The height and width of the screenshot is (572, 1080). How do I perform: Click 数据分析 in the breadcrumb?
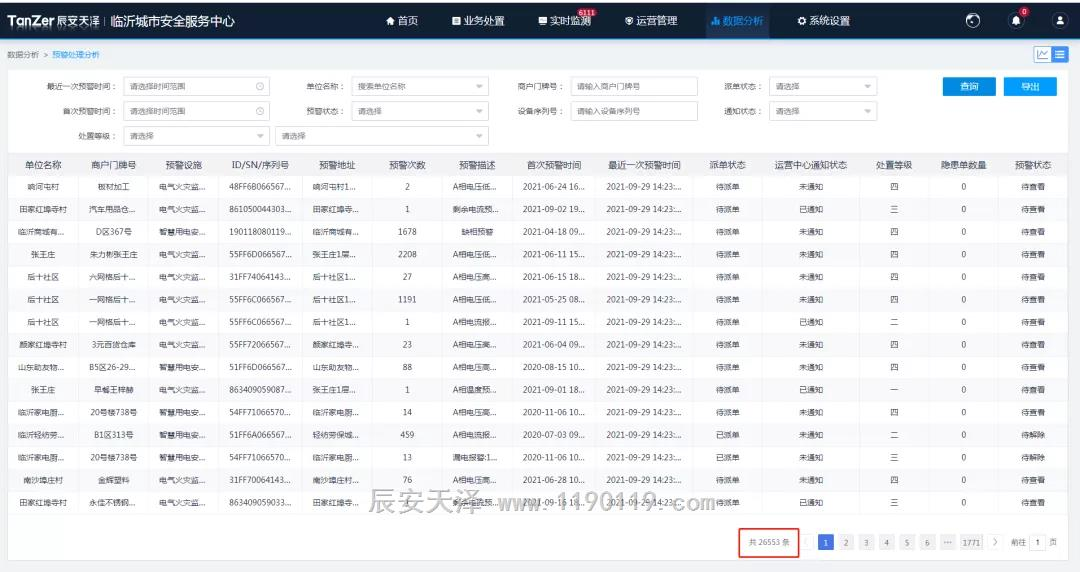pos(22,55)
